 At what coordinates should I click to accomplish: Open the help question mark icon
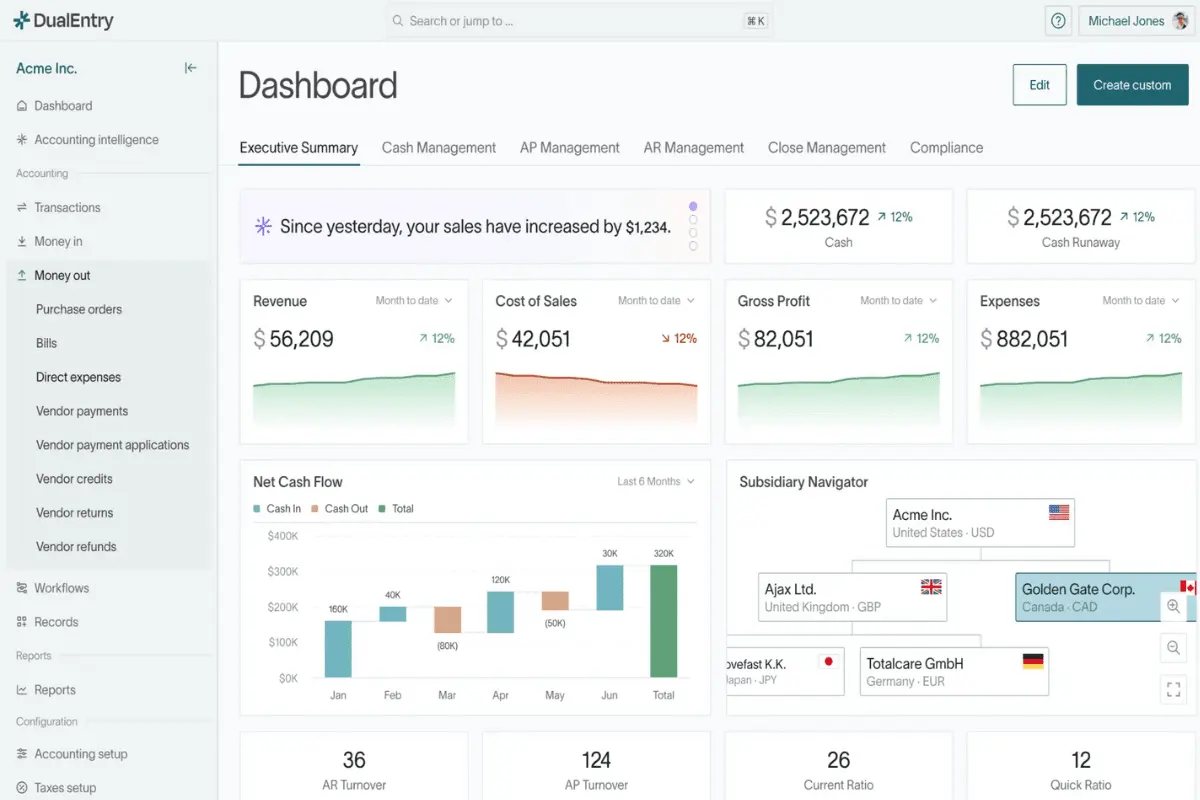click(x=1058, y=21)
